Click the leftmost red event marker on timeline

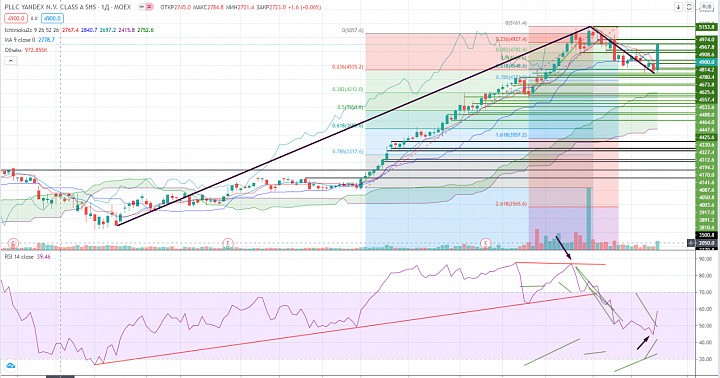pyautogui.click(x=14, y=243)
